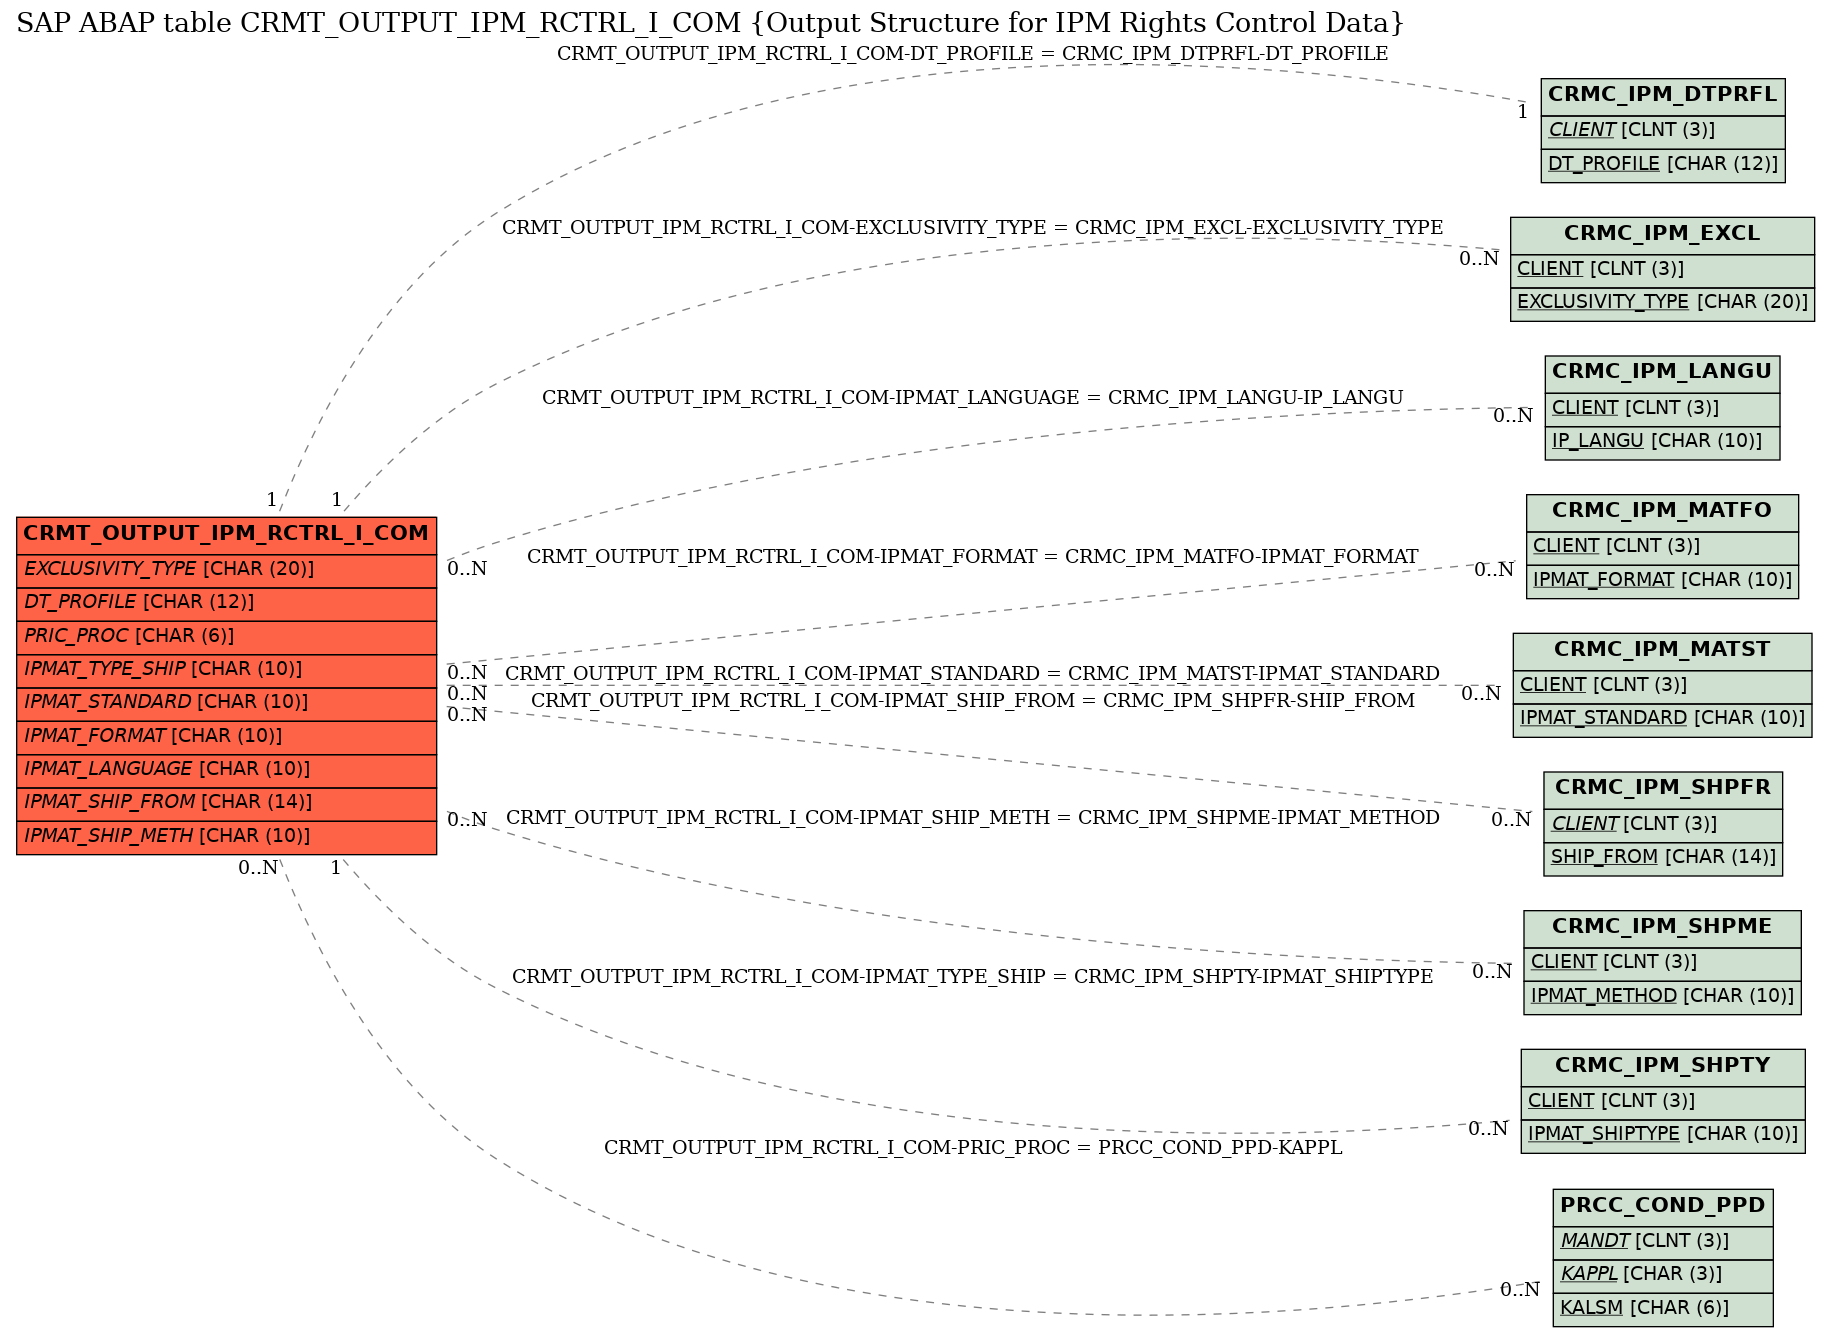This screenshot has height=1337, width=1831.
Task: Click the IPMAT_SHIP_FROM relation label text
Action: (x=972, y=701)
